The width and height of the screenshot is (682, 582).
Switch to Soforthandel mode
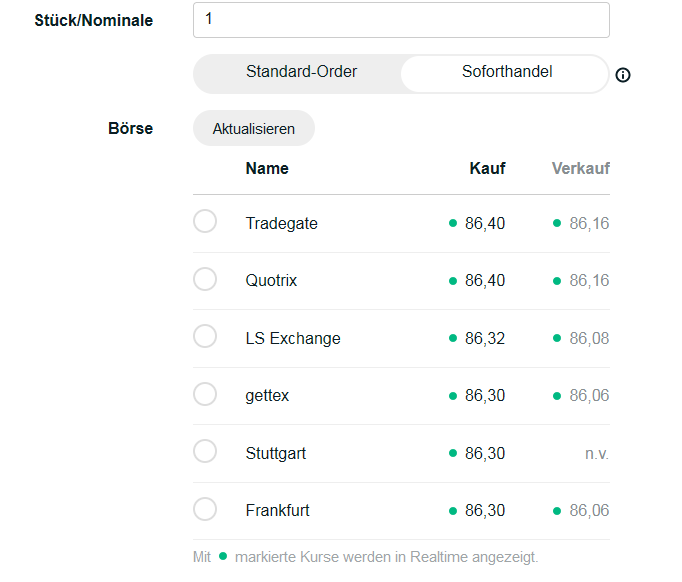[x=506, y=72]
